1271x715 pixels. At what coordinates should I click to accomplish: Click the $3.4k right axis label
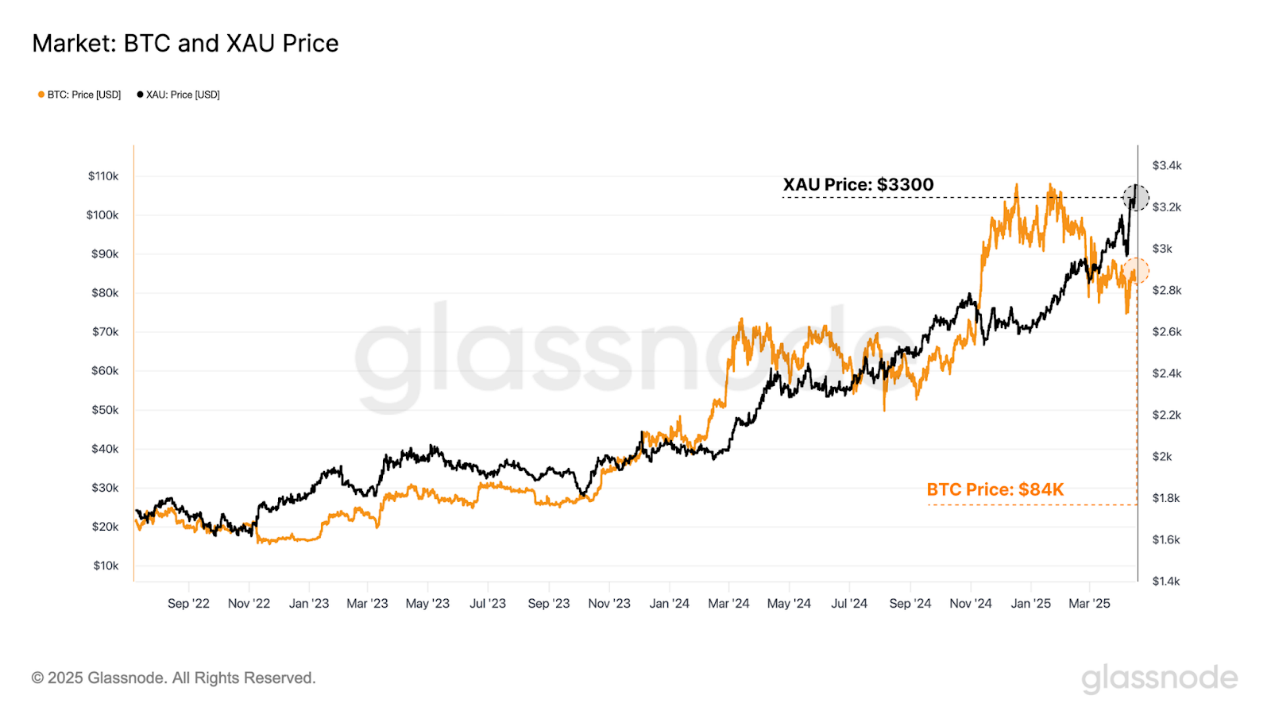1167,165
